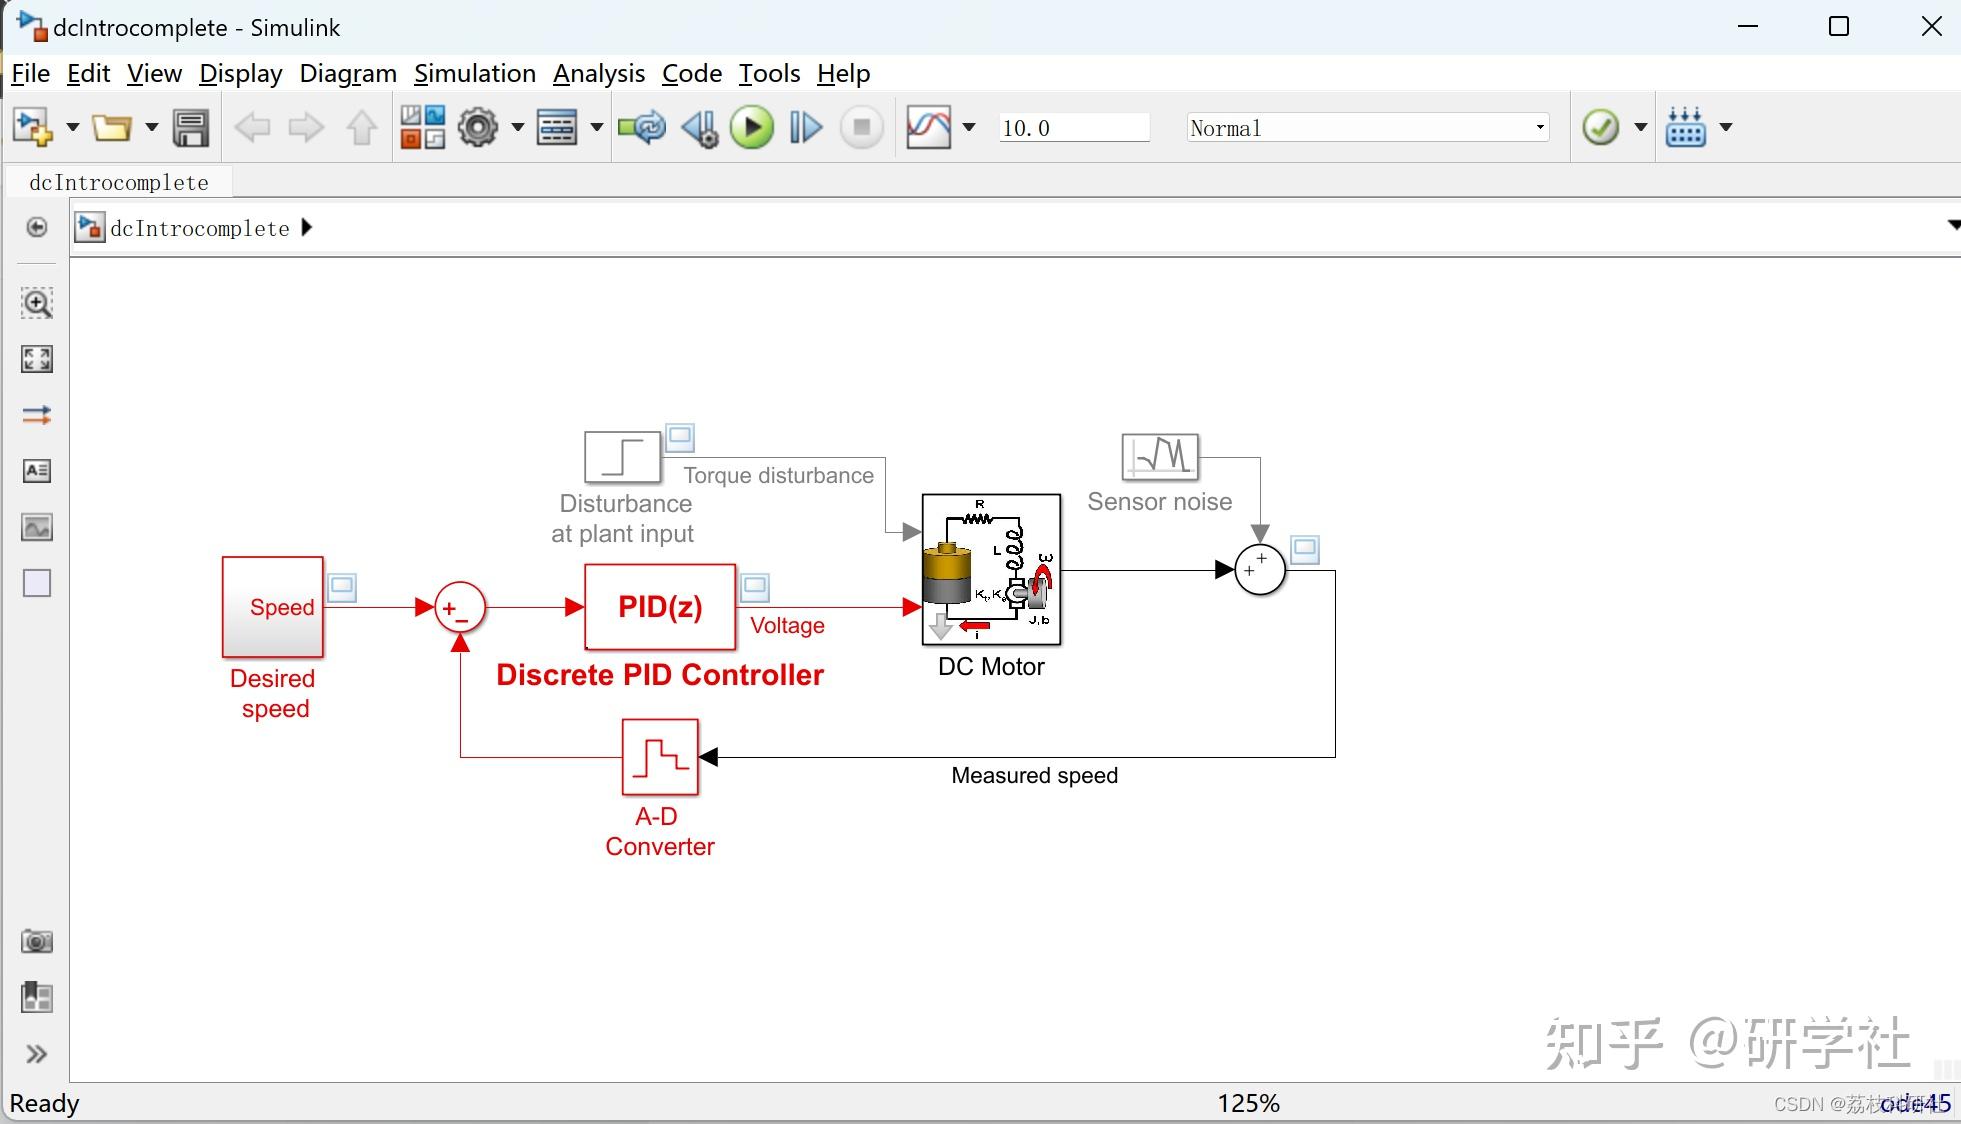Open the Simulation Data Inspector icon

[x=928, y=128]
